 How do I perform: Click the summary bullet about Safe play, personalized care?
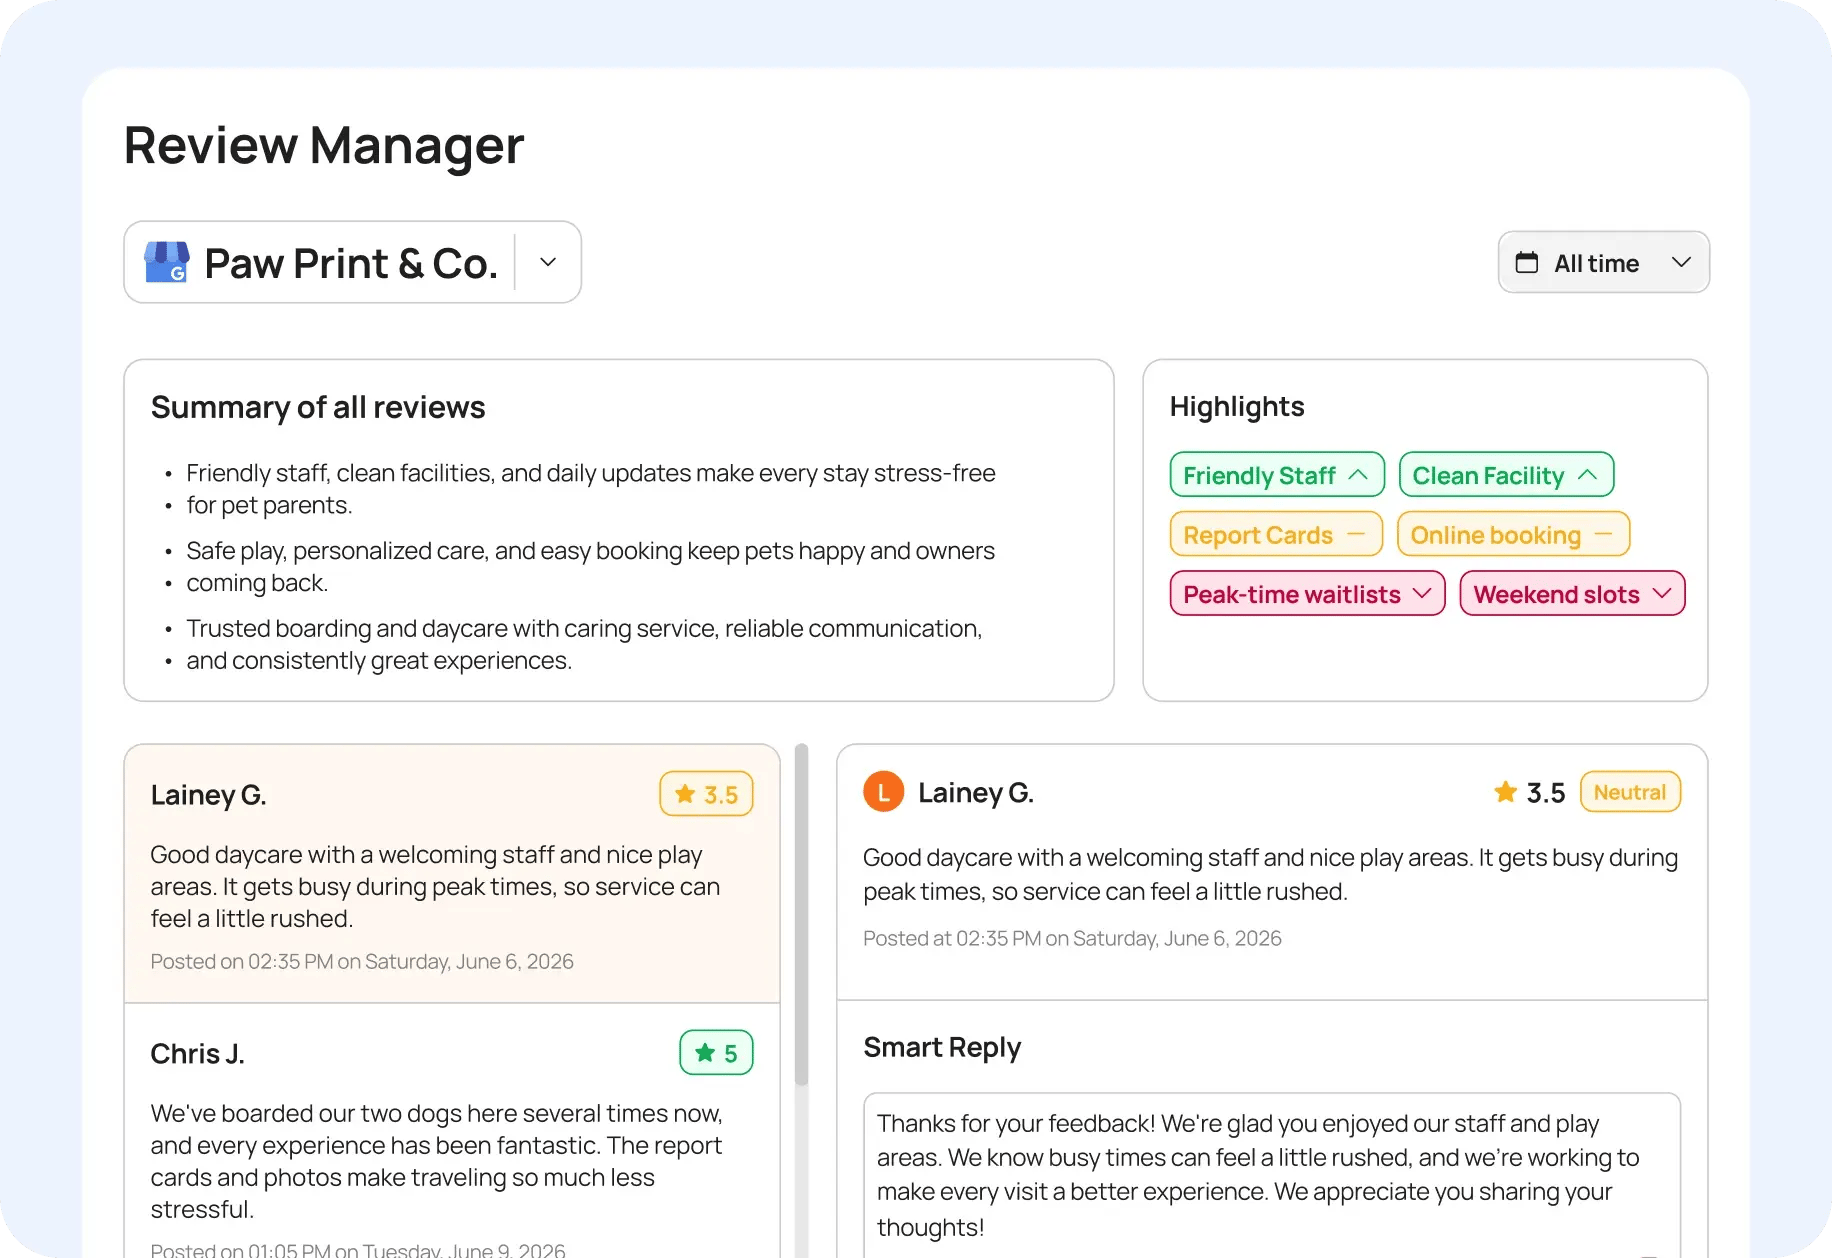pos(590,566)
